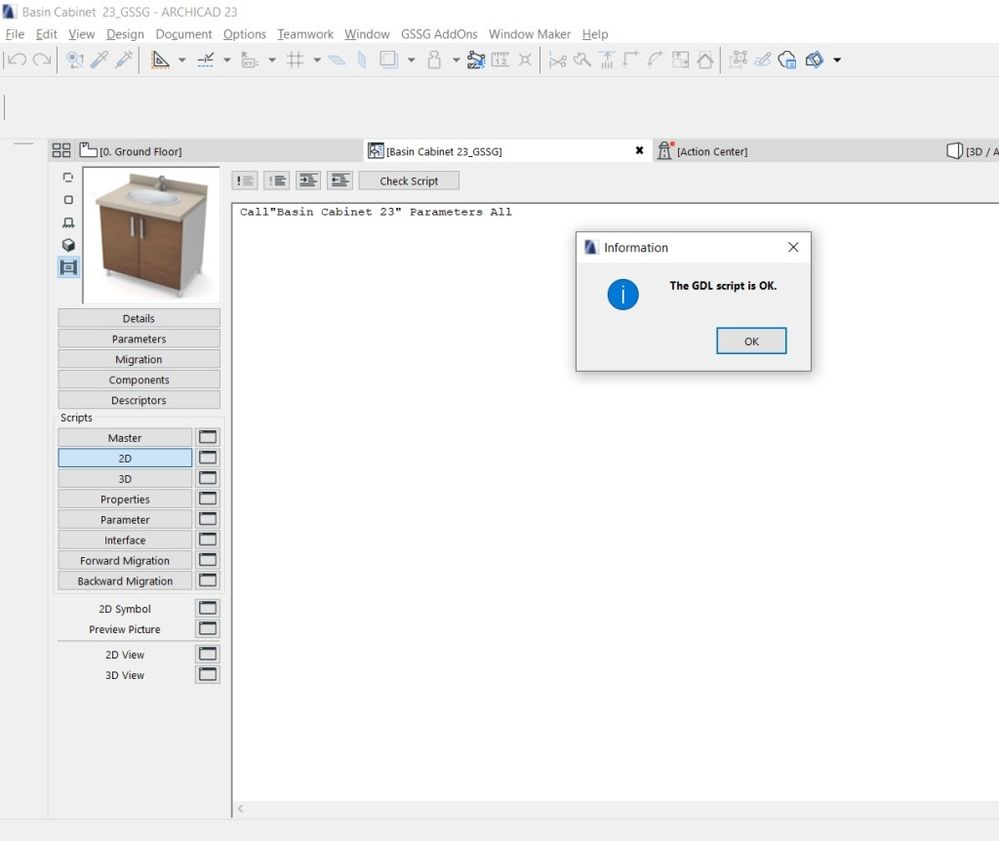Image resolution: width=999 pixels, height=841 pixels.
Task: Click the scissors trim tool icon
Action: pos(557,60)
